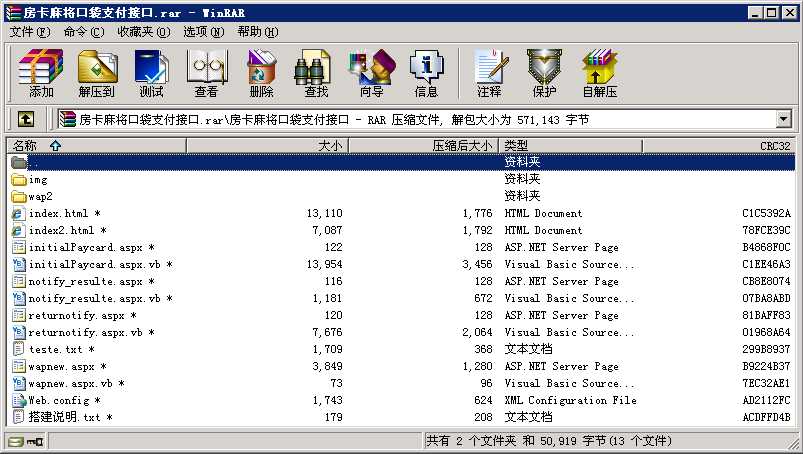The image size is (803, 454).
Task: Click the WinRAR title bar icon
Action: point(13,13)
